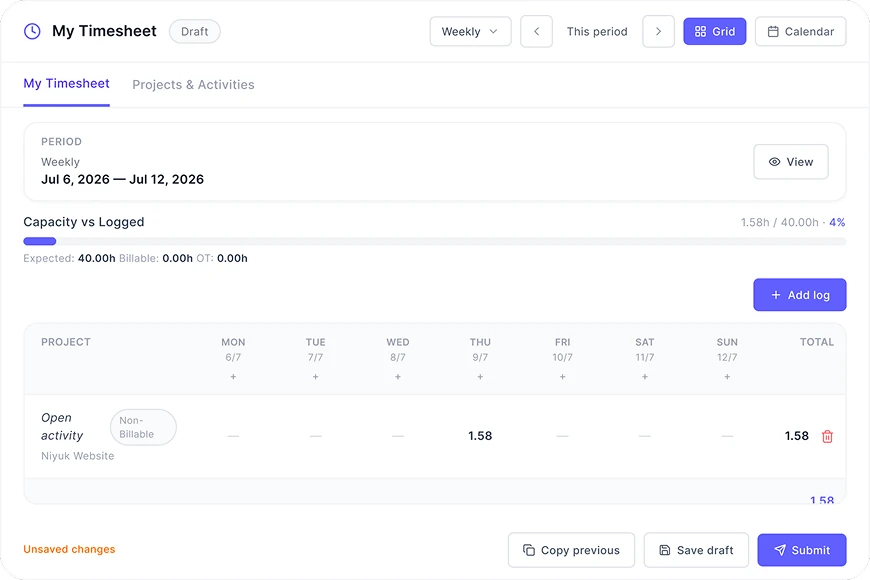Click the Expected 40.00h value
The image size is (870, 580).
point(97,258)
